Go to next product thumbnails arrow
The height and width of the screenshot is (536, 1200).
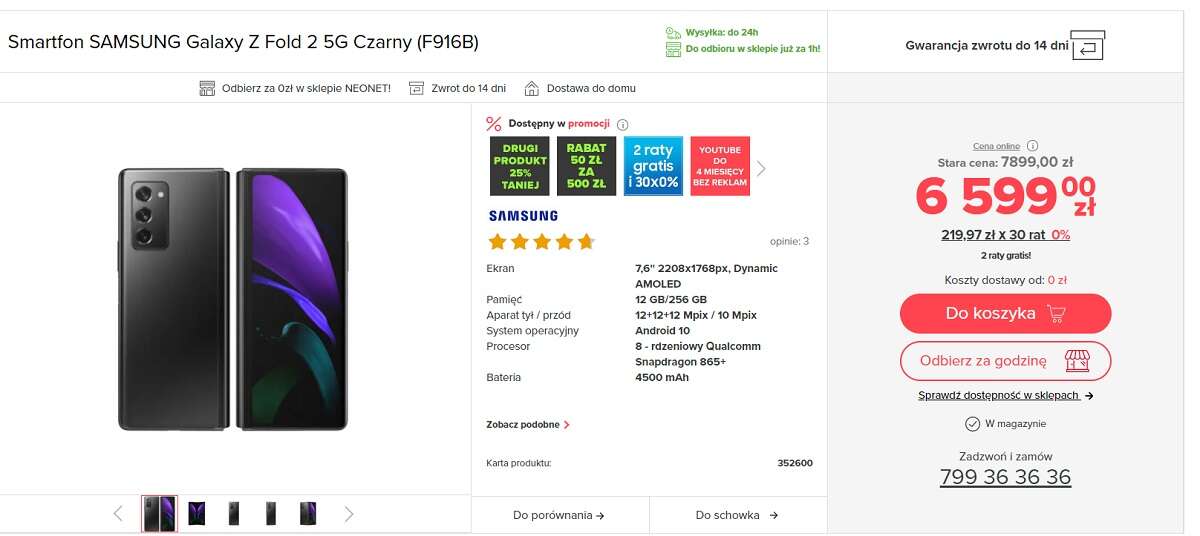coord(349,514)
